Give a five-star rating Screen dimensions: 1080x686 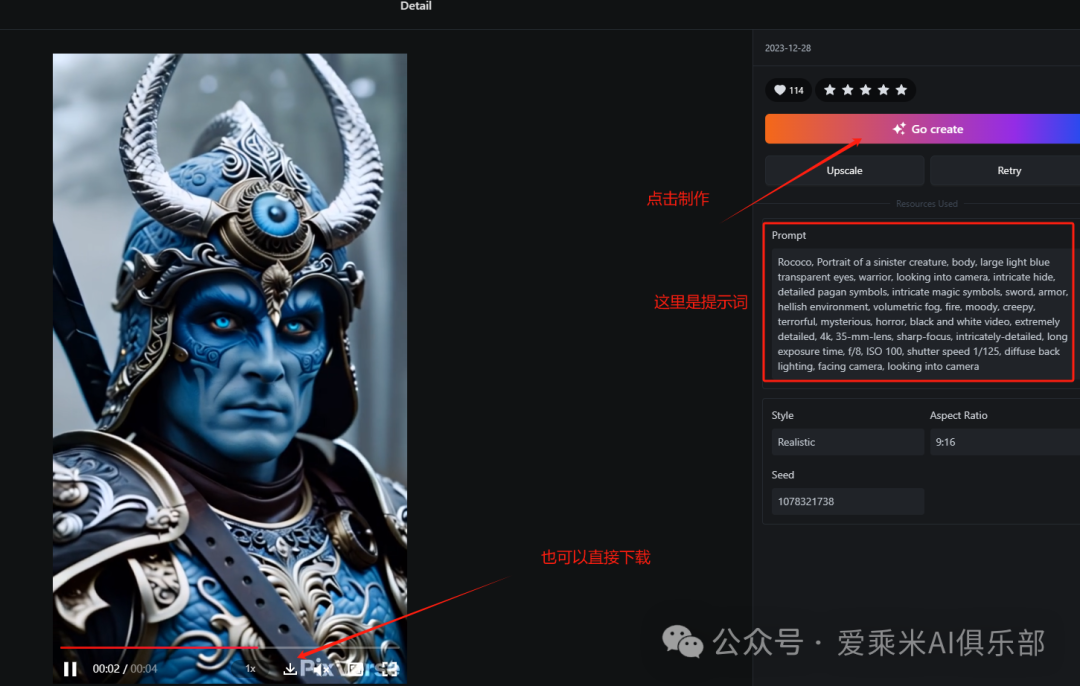901,90
